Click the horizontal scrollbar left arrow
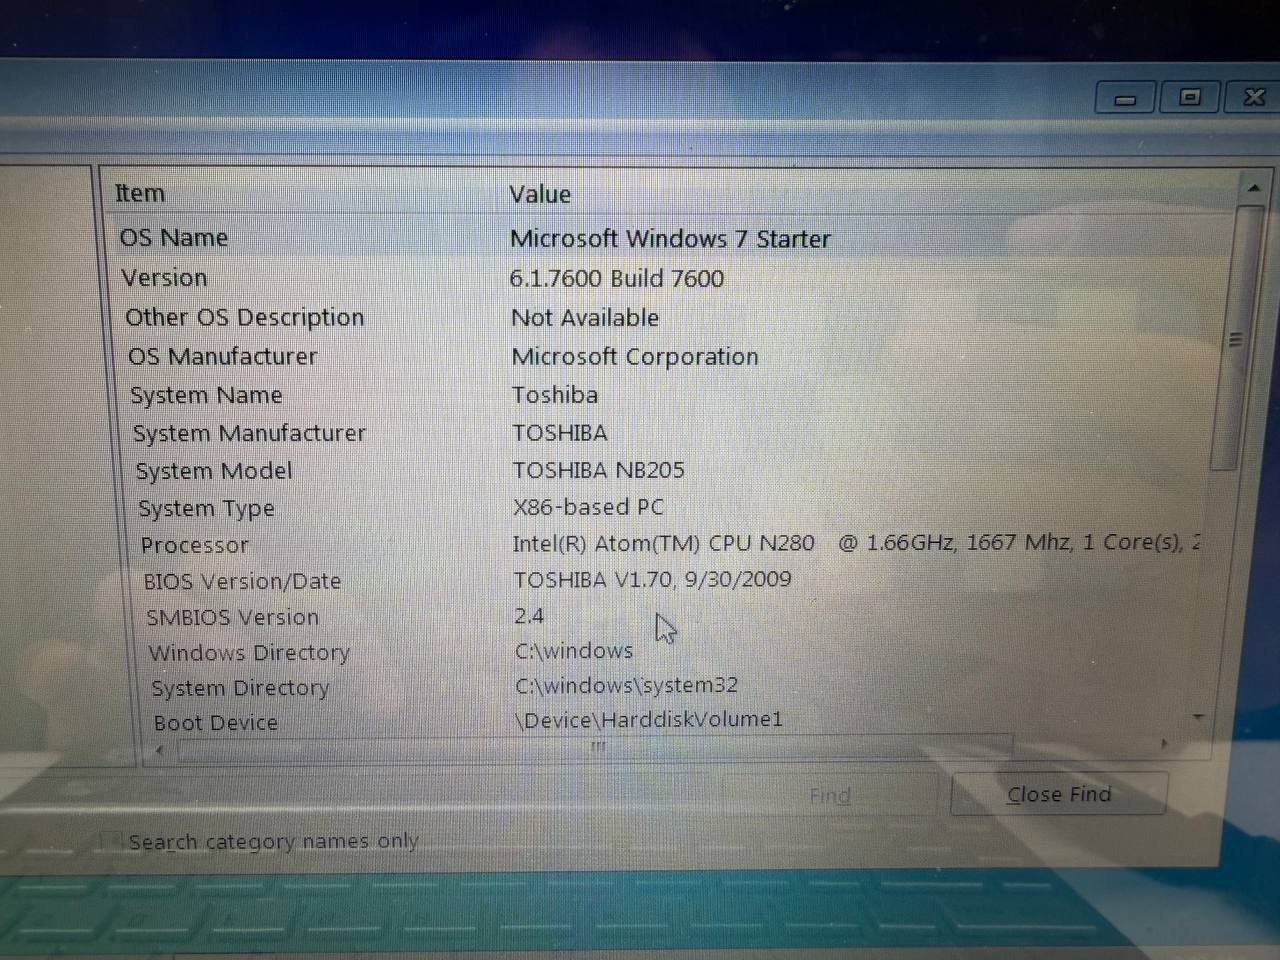1280x960 pixels. click(160, 749)
